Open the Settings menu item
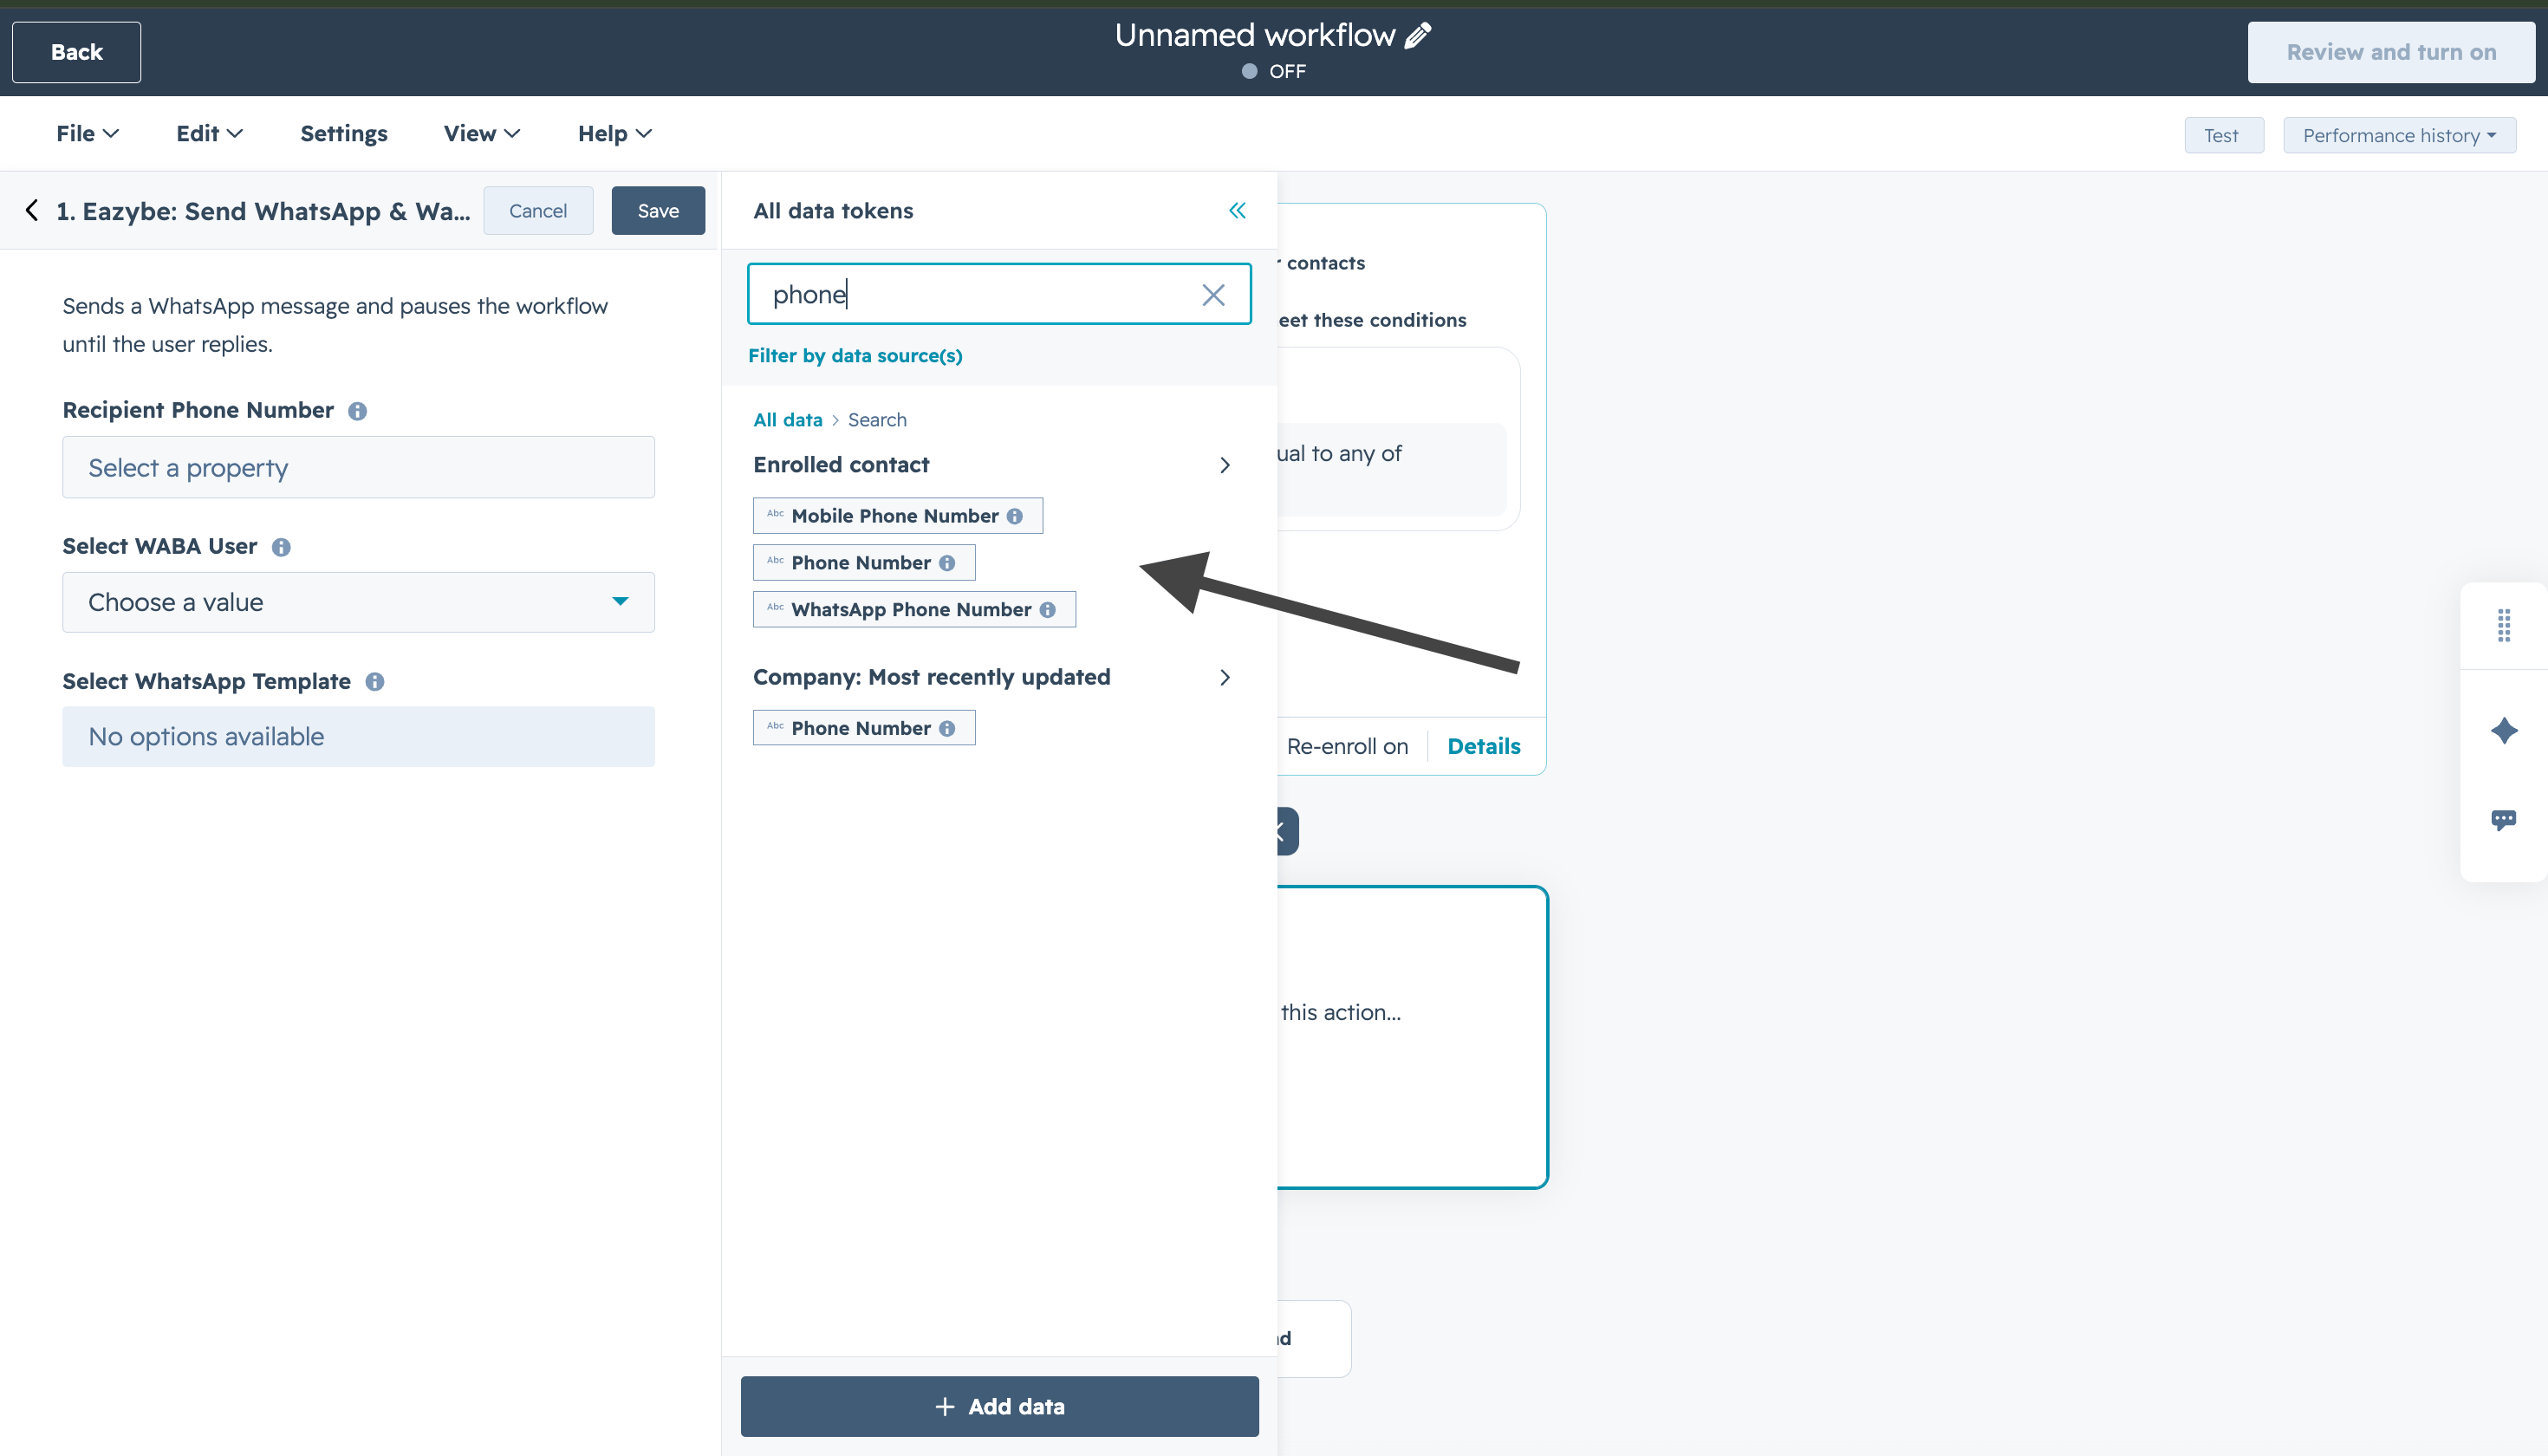The width and height of the screenshot is (2548, 1456). coord(344,133)
